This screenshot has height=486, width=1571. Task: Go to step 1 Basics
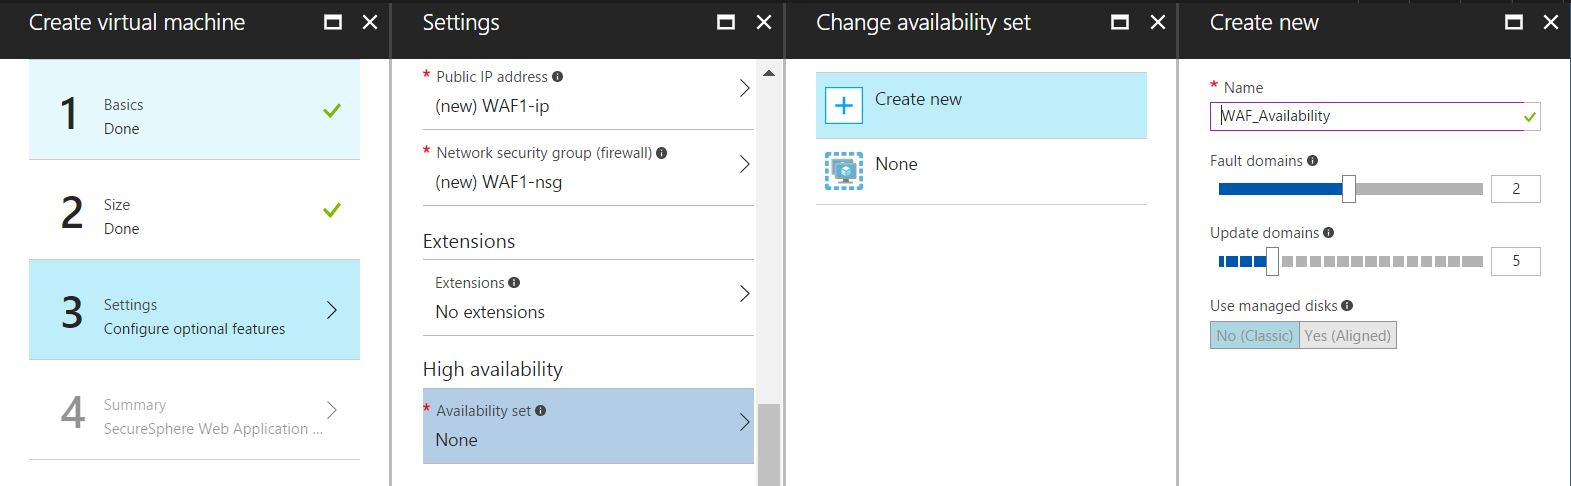pyautogui.click(x=194, y=110)
